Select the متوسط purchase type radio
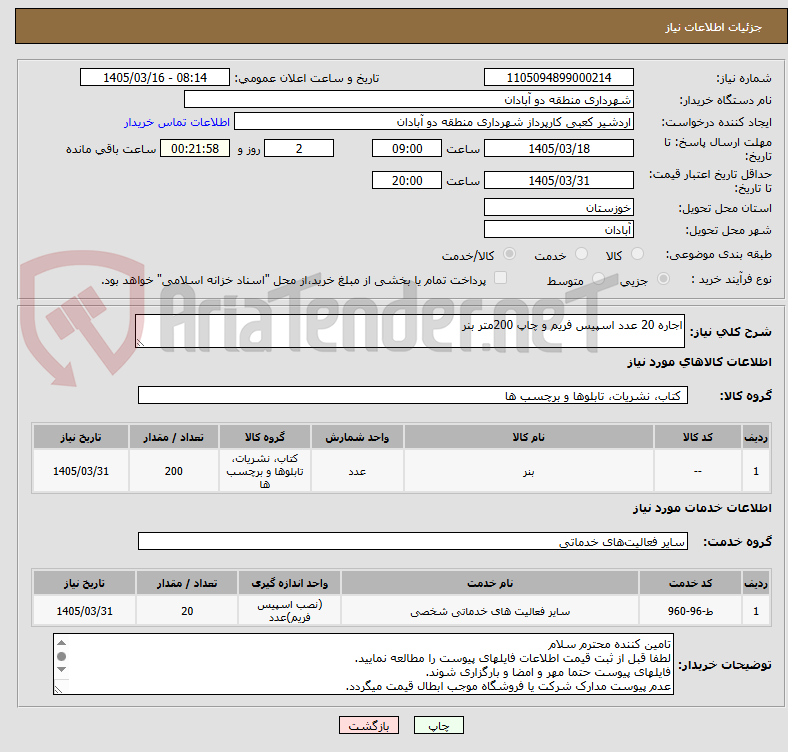Image resolution: width=788 pixels, height=752 pixels. (x=598, y=278)
